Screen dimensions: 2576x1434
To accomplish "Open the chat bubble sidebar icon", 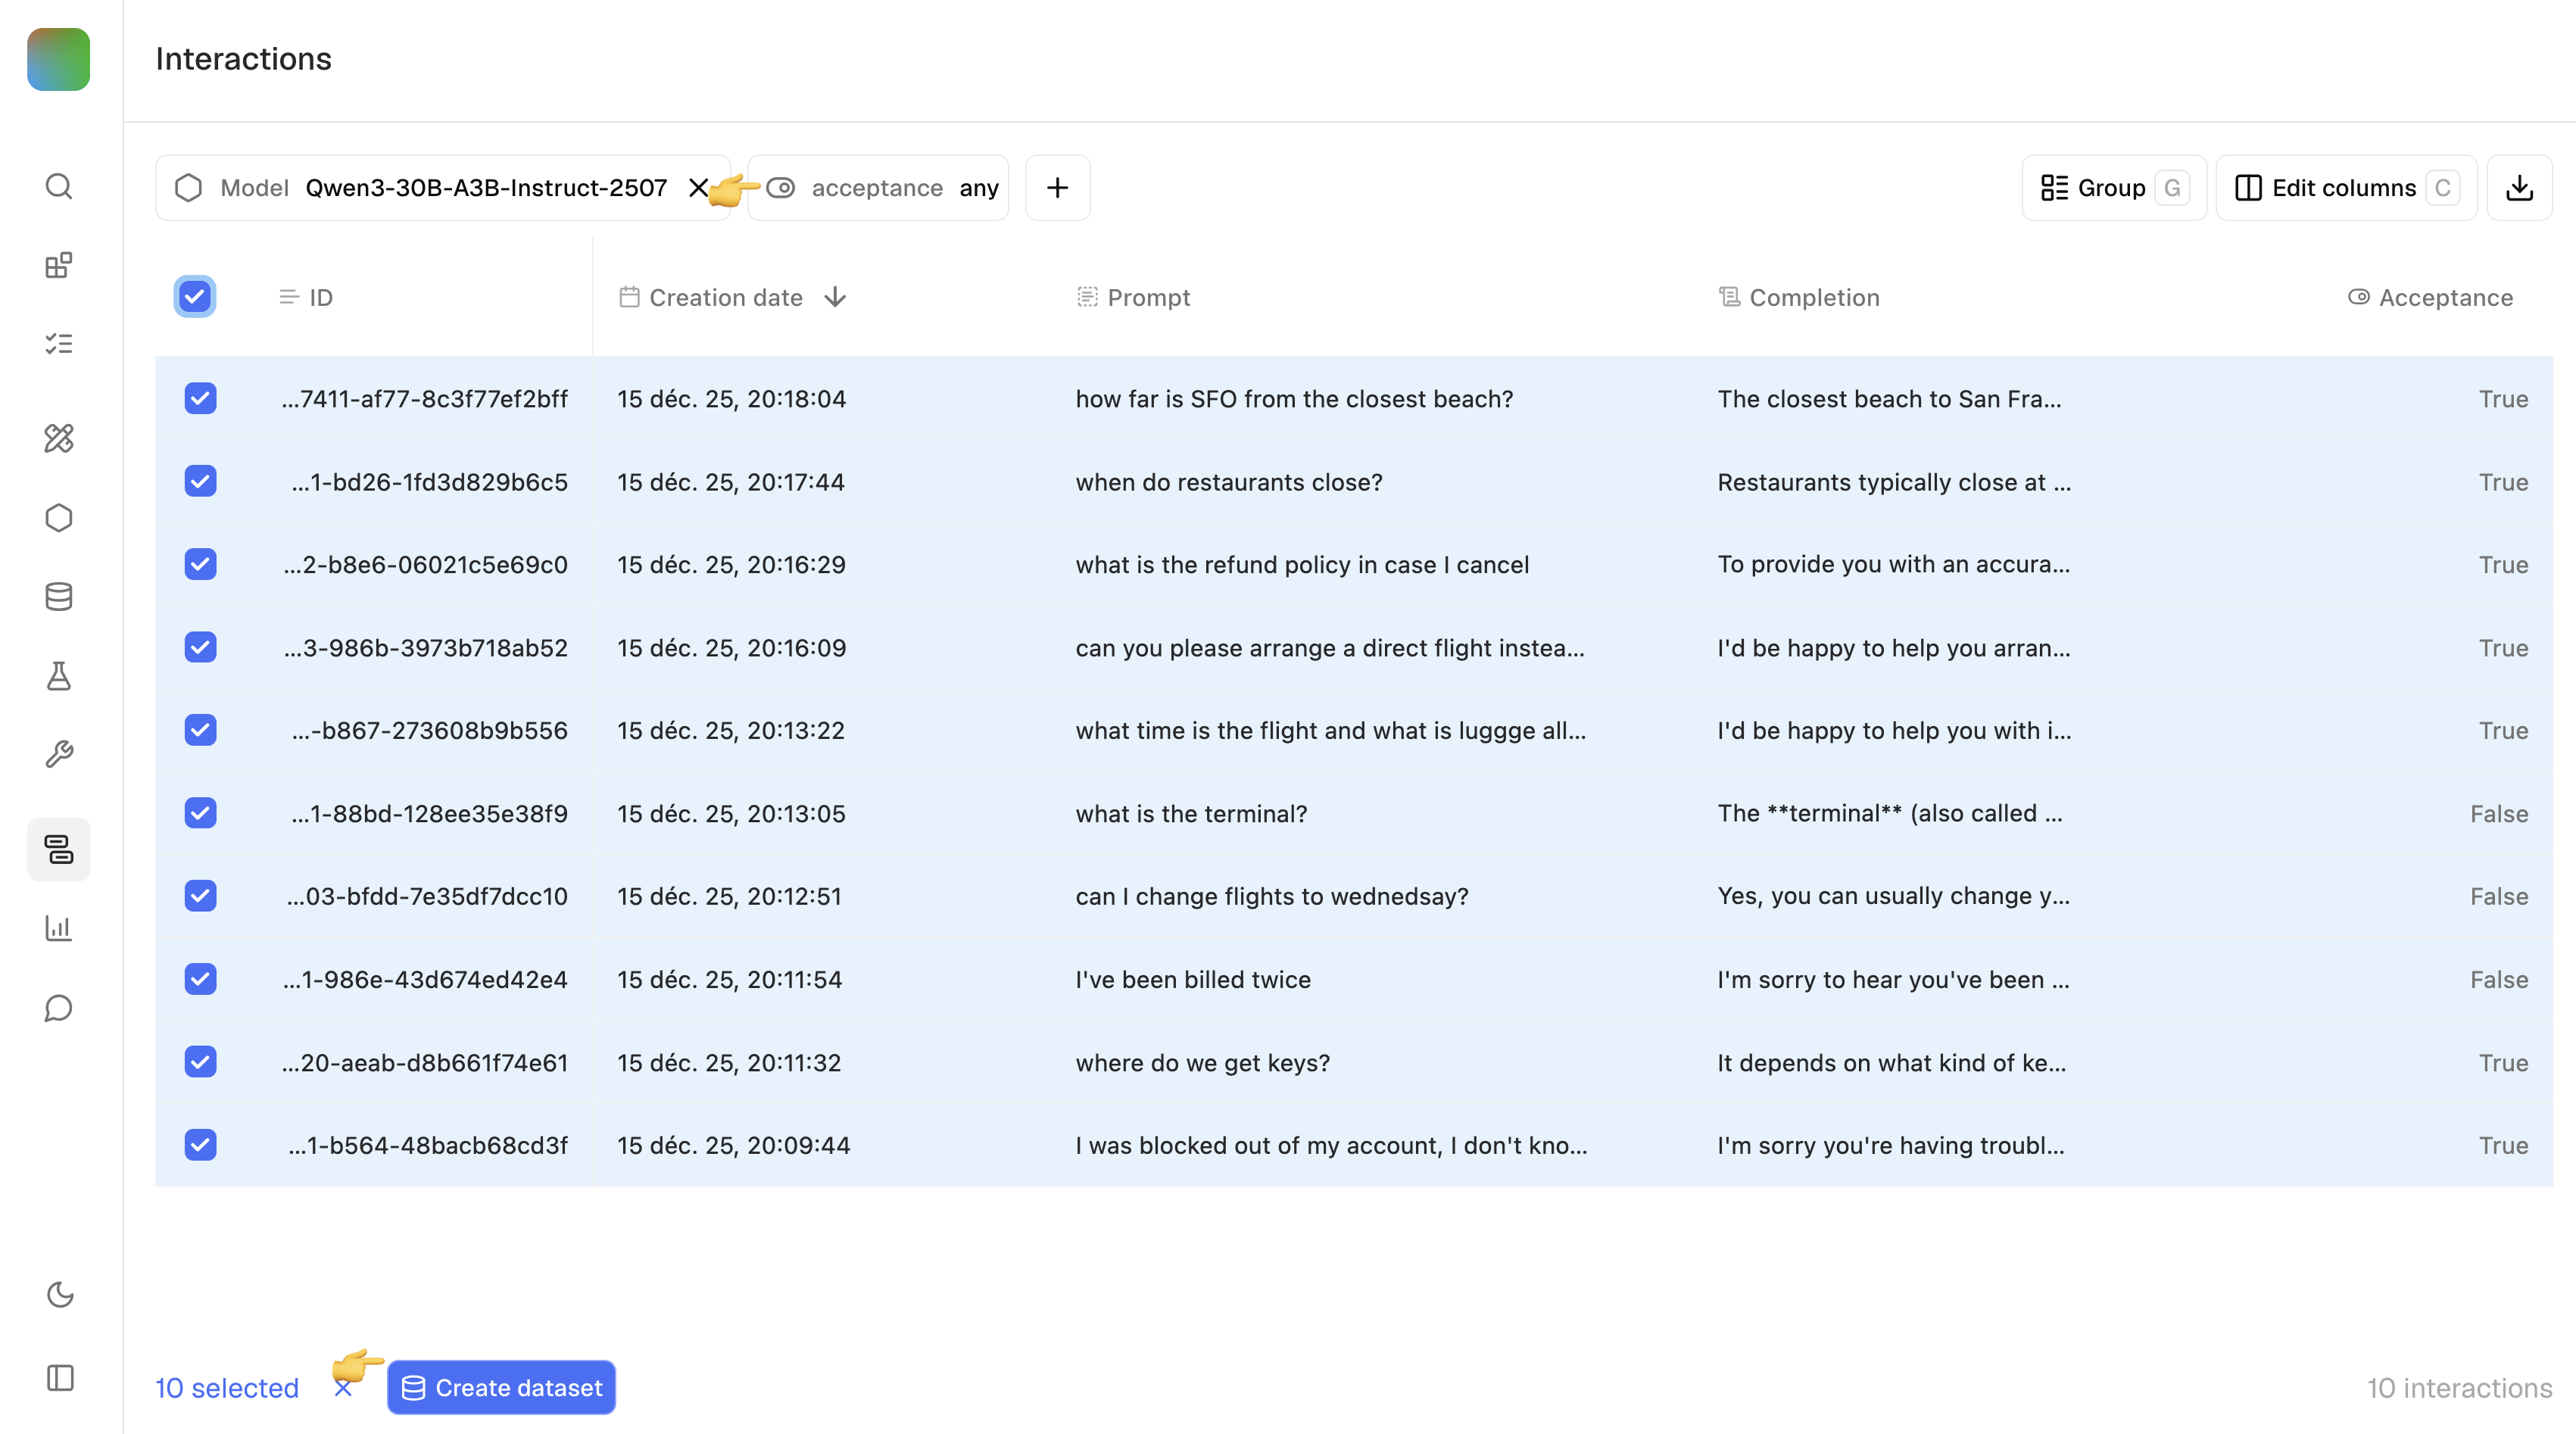I will coord(59,1008).
